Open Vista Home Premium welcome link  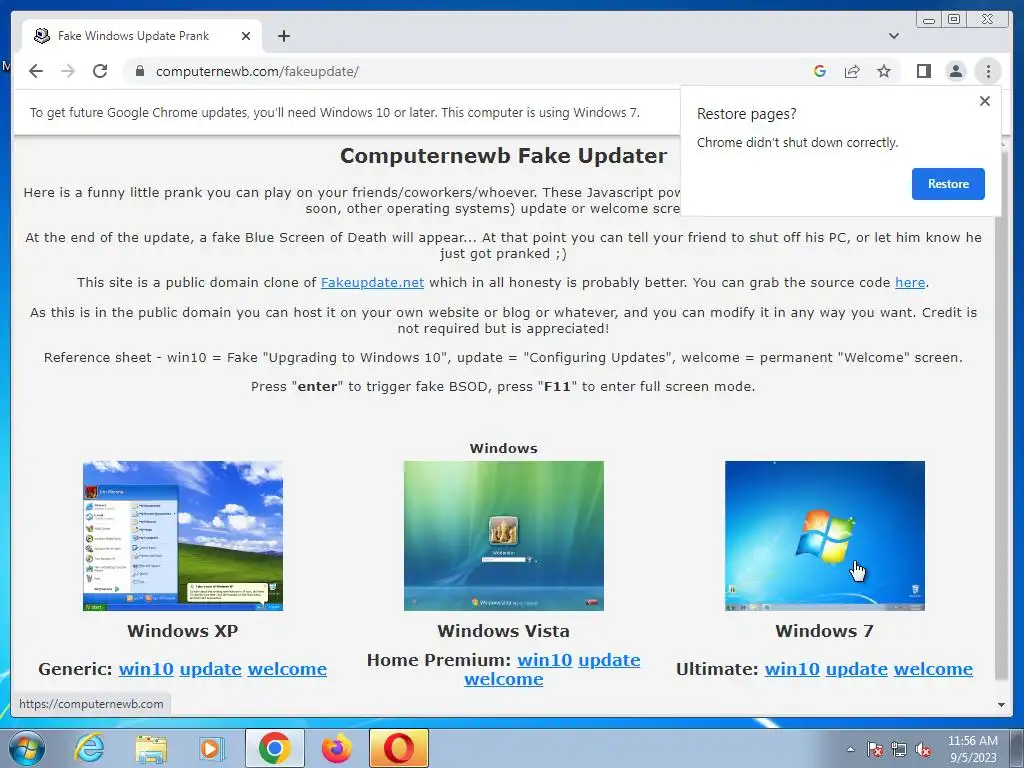coord(504,679)
